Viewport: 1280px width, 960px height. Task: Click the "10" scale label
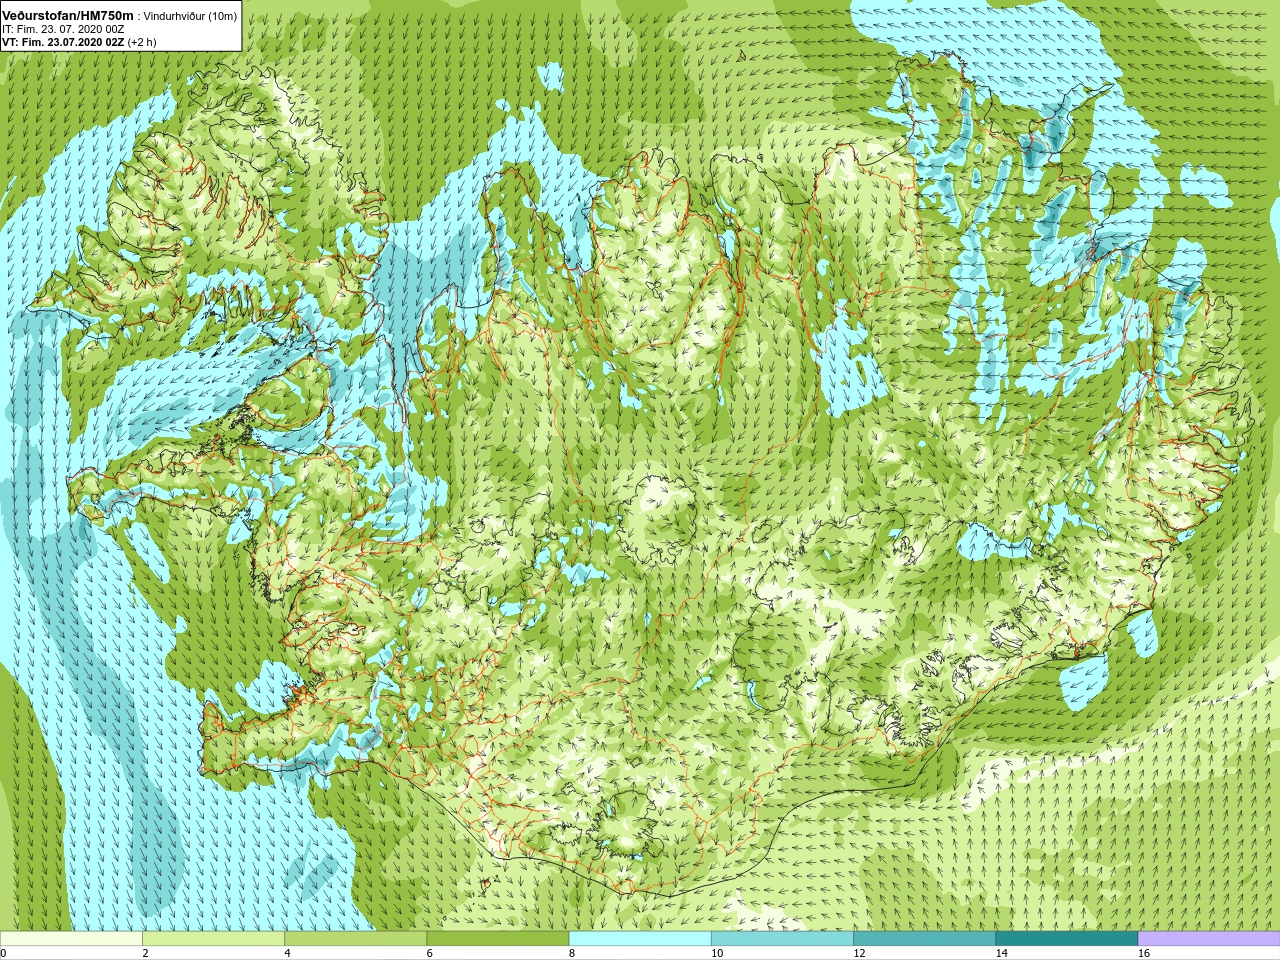tap(717, 953)
